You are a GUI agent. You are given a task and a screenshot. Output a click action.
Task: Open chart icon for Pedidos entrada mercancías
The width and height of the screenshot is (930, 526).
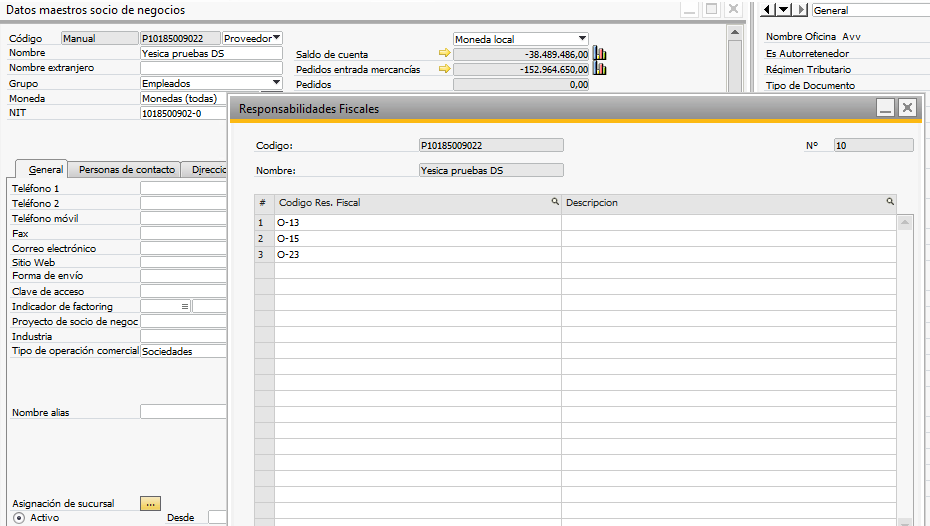click(600, 69)
